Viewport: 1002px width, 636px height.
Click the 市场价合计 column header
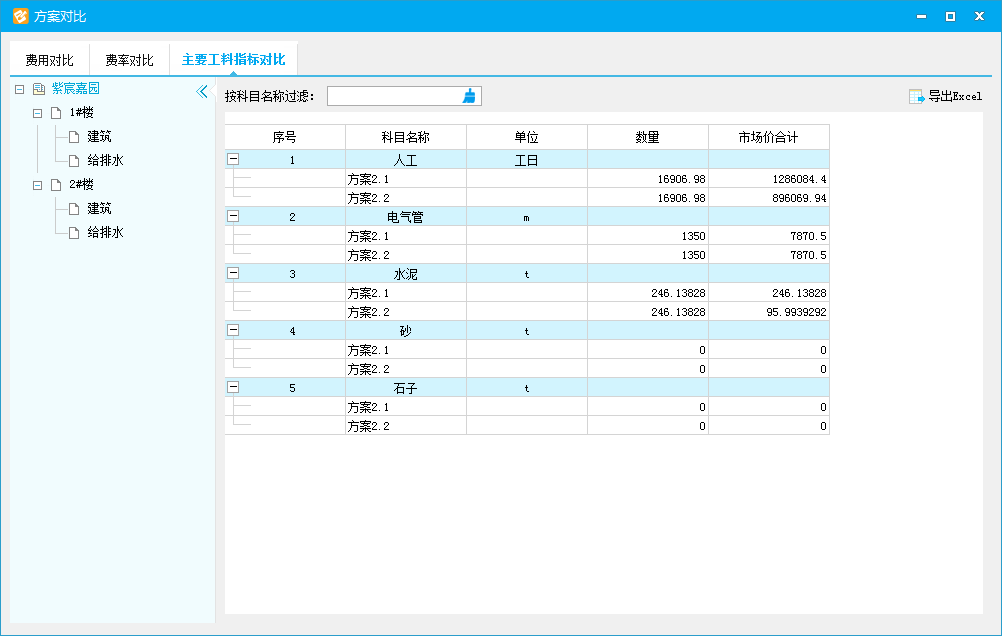tap(768, 137)
